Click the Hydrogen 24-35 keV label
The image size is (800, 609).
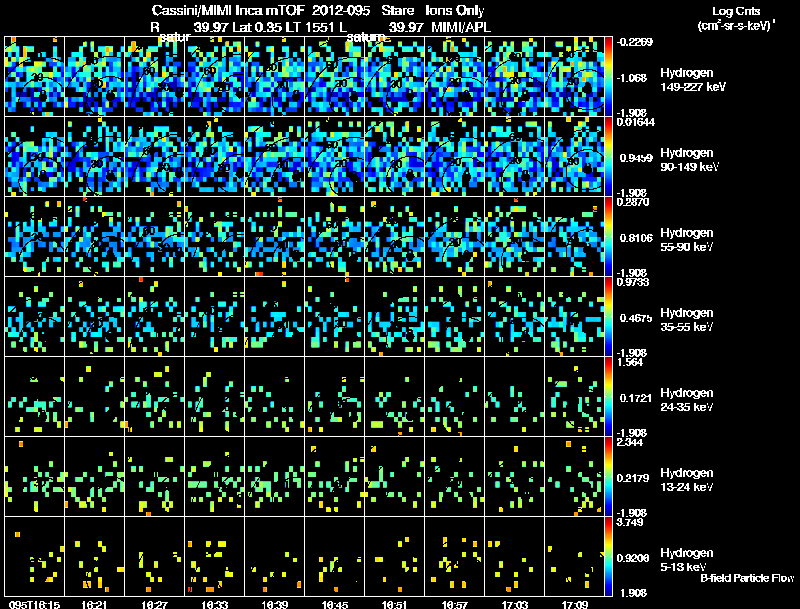coord(687,400)
